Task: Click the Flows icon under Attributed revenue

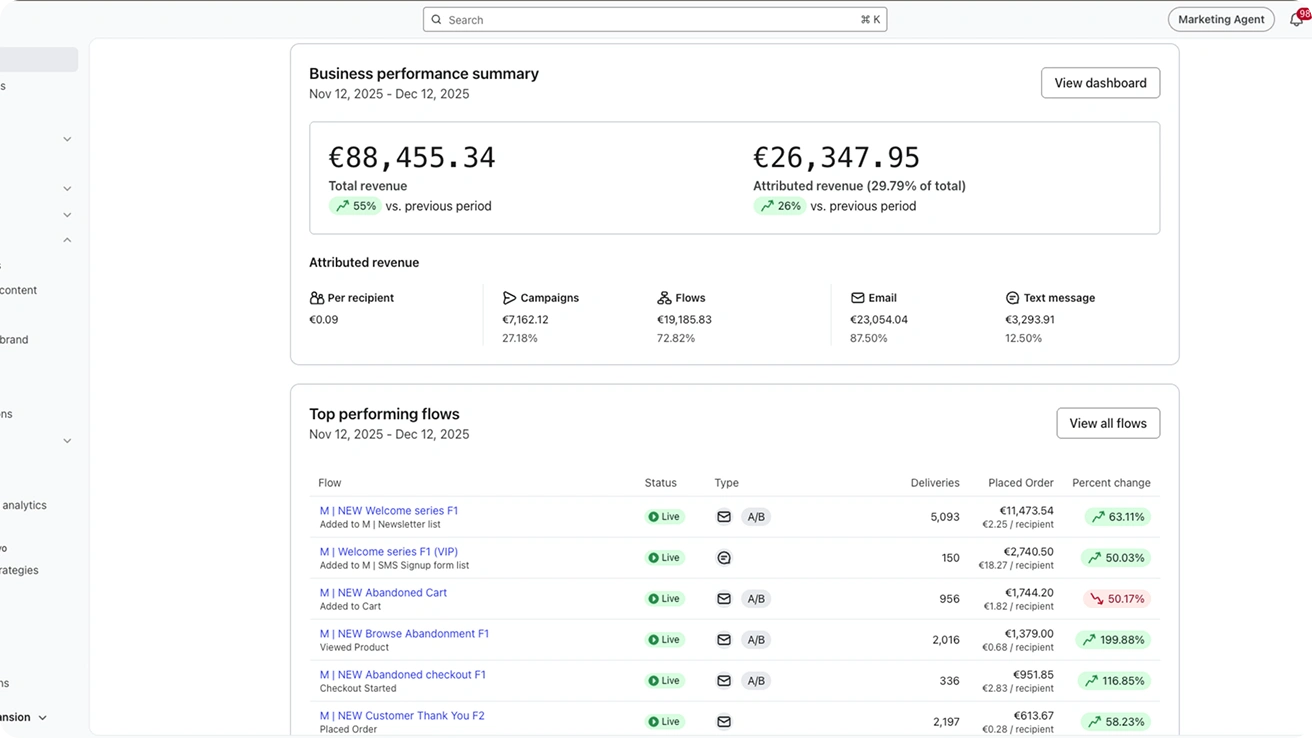Action: (x=664, y=298)
